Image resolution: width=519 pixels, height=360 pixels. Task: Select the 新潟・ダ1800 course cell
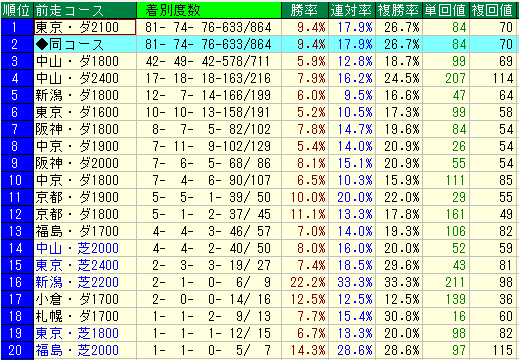[x=85, y=95]
